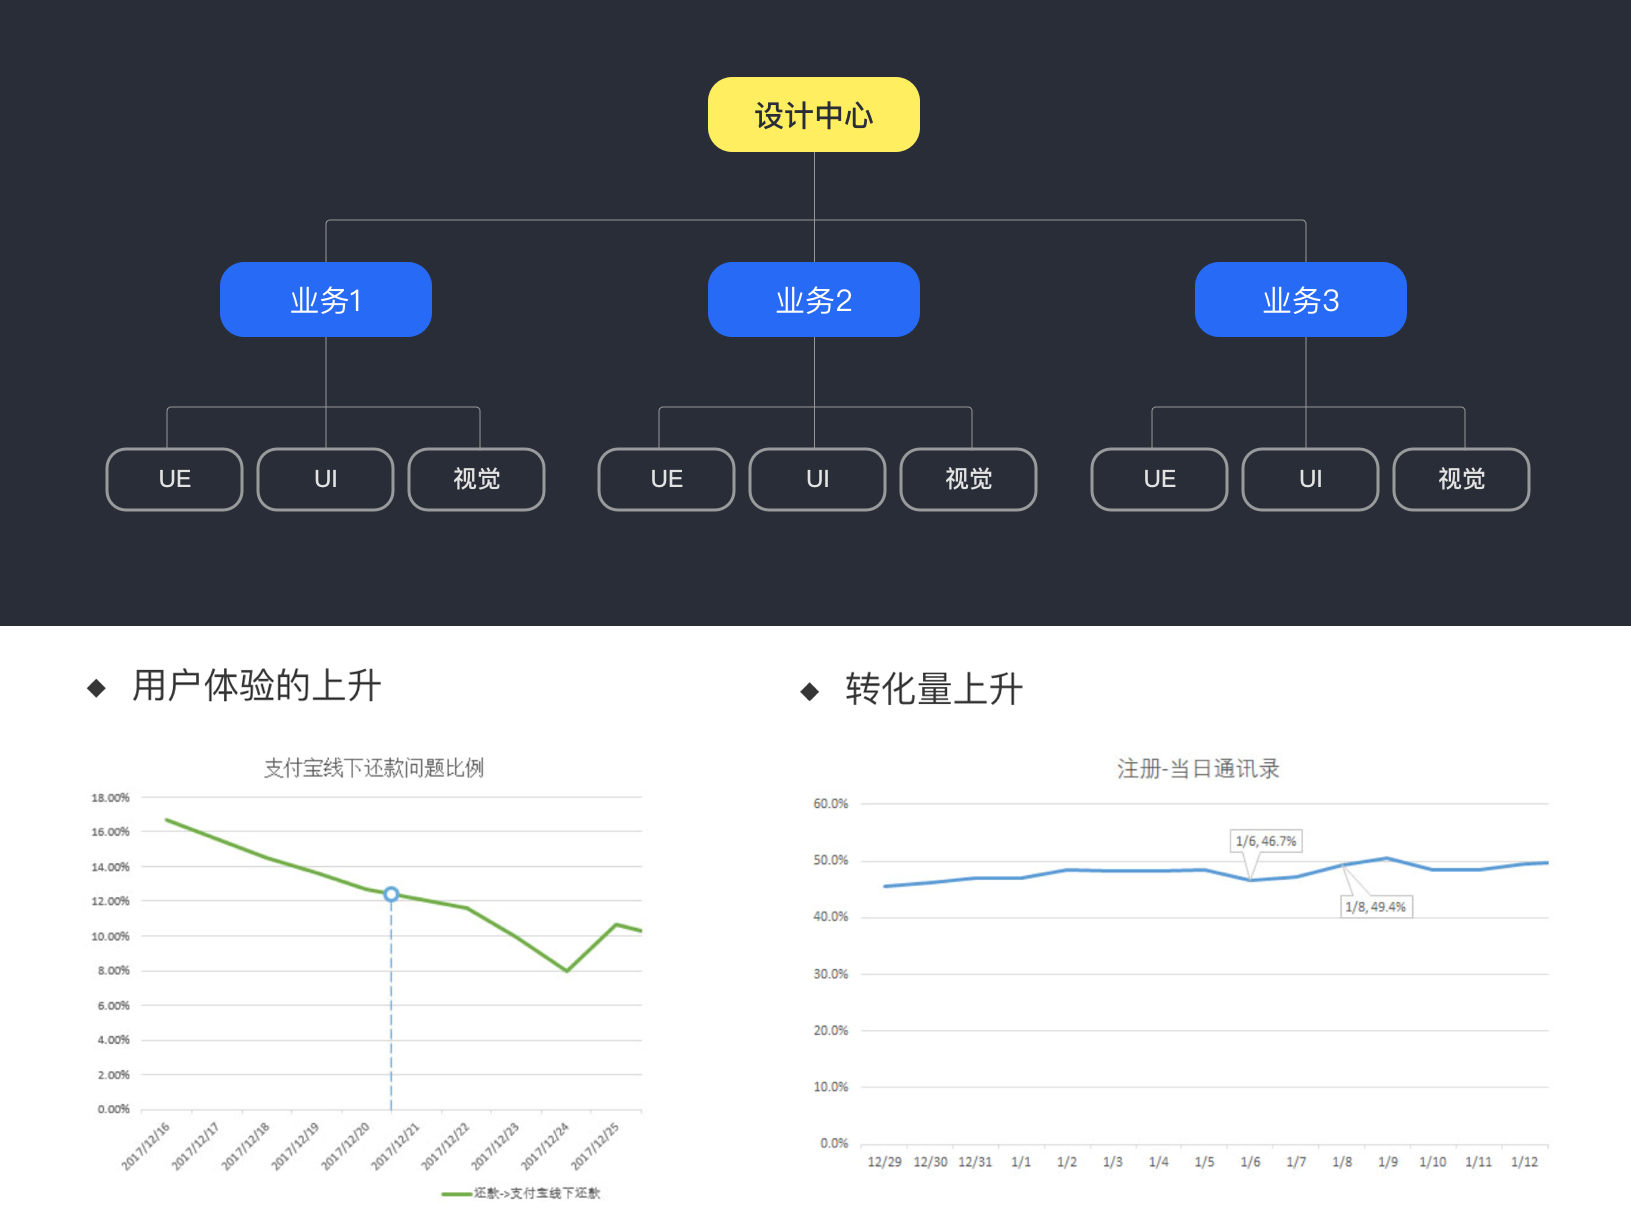This screenshot has width=1631, height=1208.
Task: Click the 1/6, 46.7% data callout
Action: point(1266,841)
